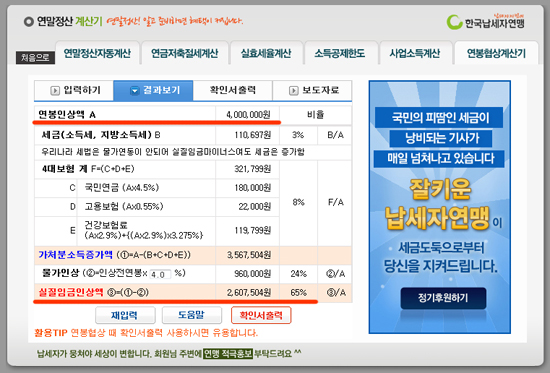
Task: Click the F/A formula cell
Action: pyautogui.click(x=336, y=202)
